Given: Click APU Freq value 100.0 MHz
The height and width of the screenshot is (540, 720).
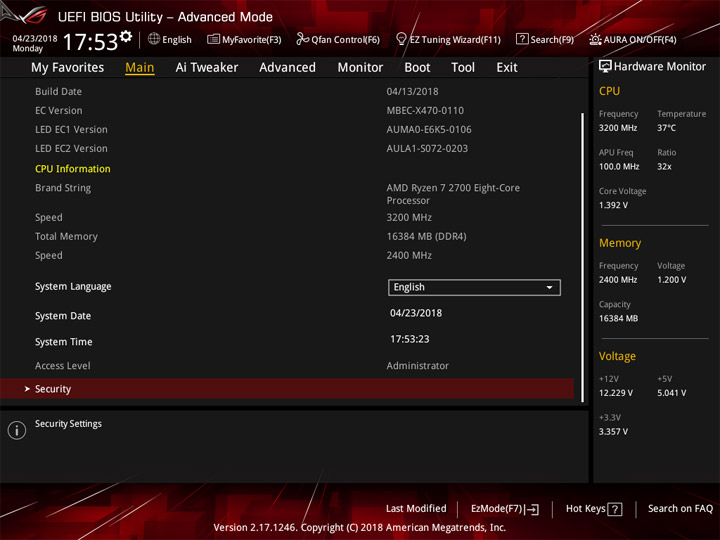Looking at the screenshot, I should coord(619,167).
